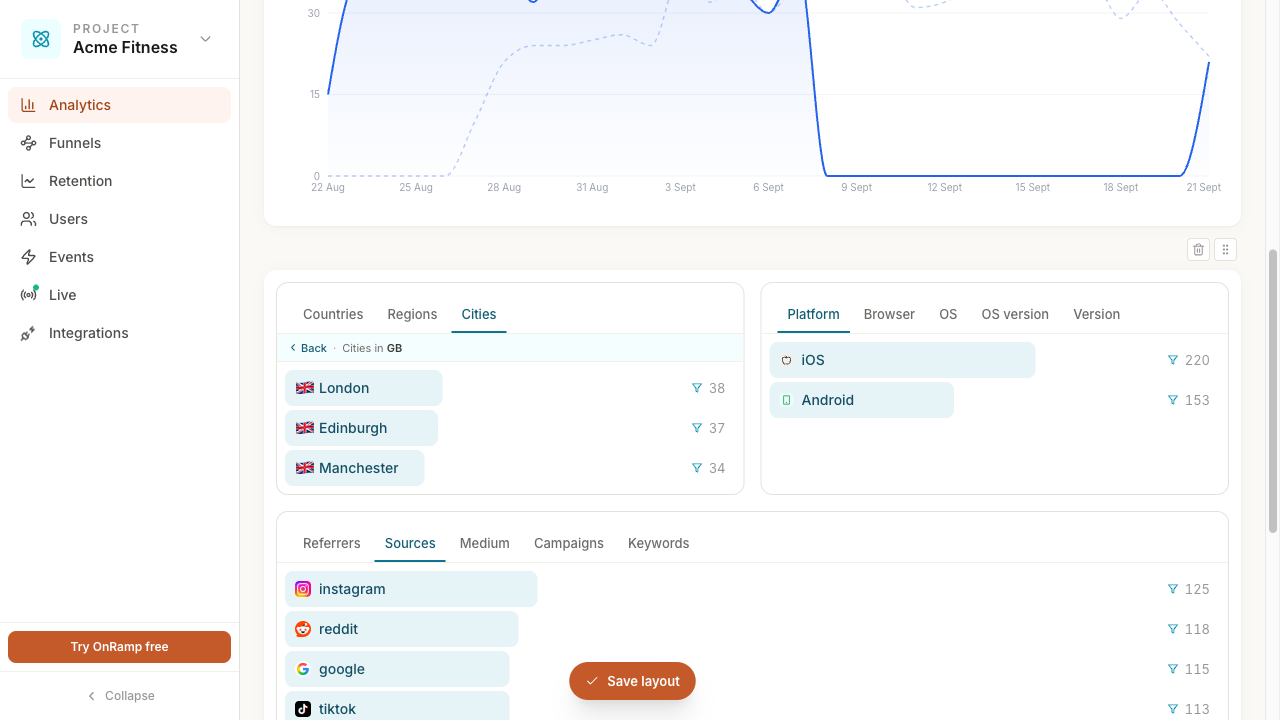Click the reddit logo icon
1280x720 pixels.
303,629
